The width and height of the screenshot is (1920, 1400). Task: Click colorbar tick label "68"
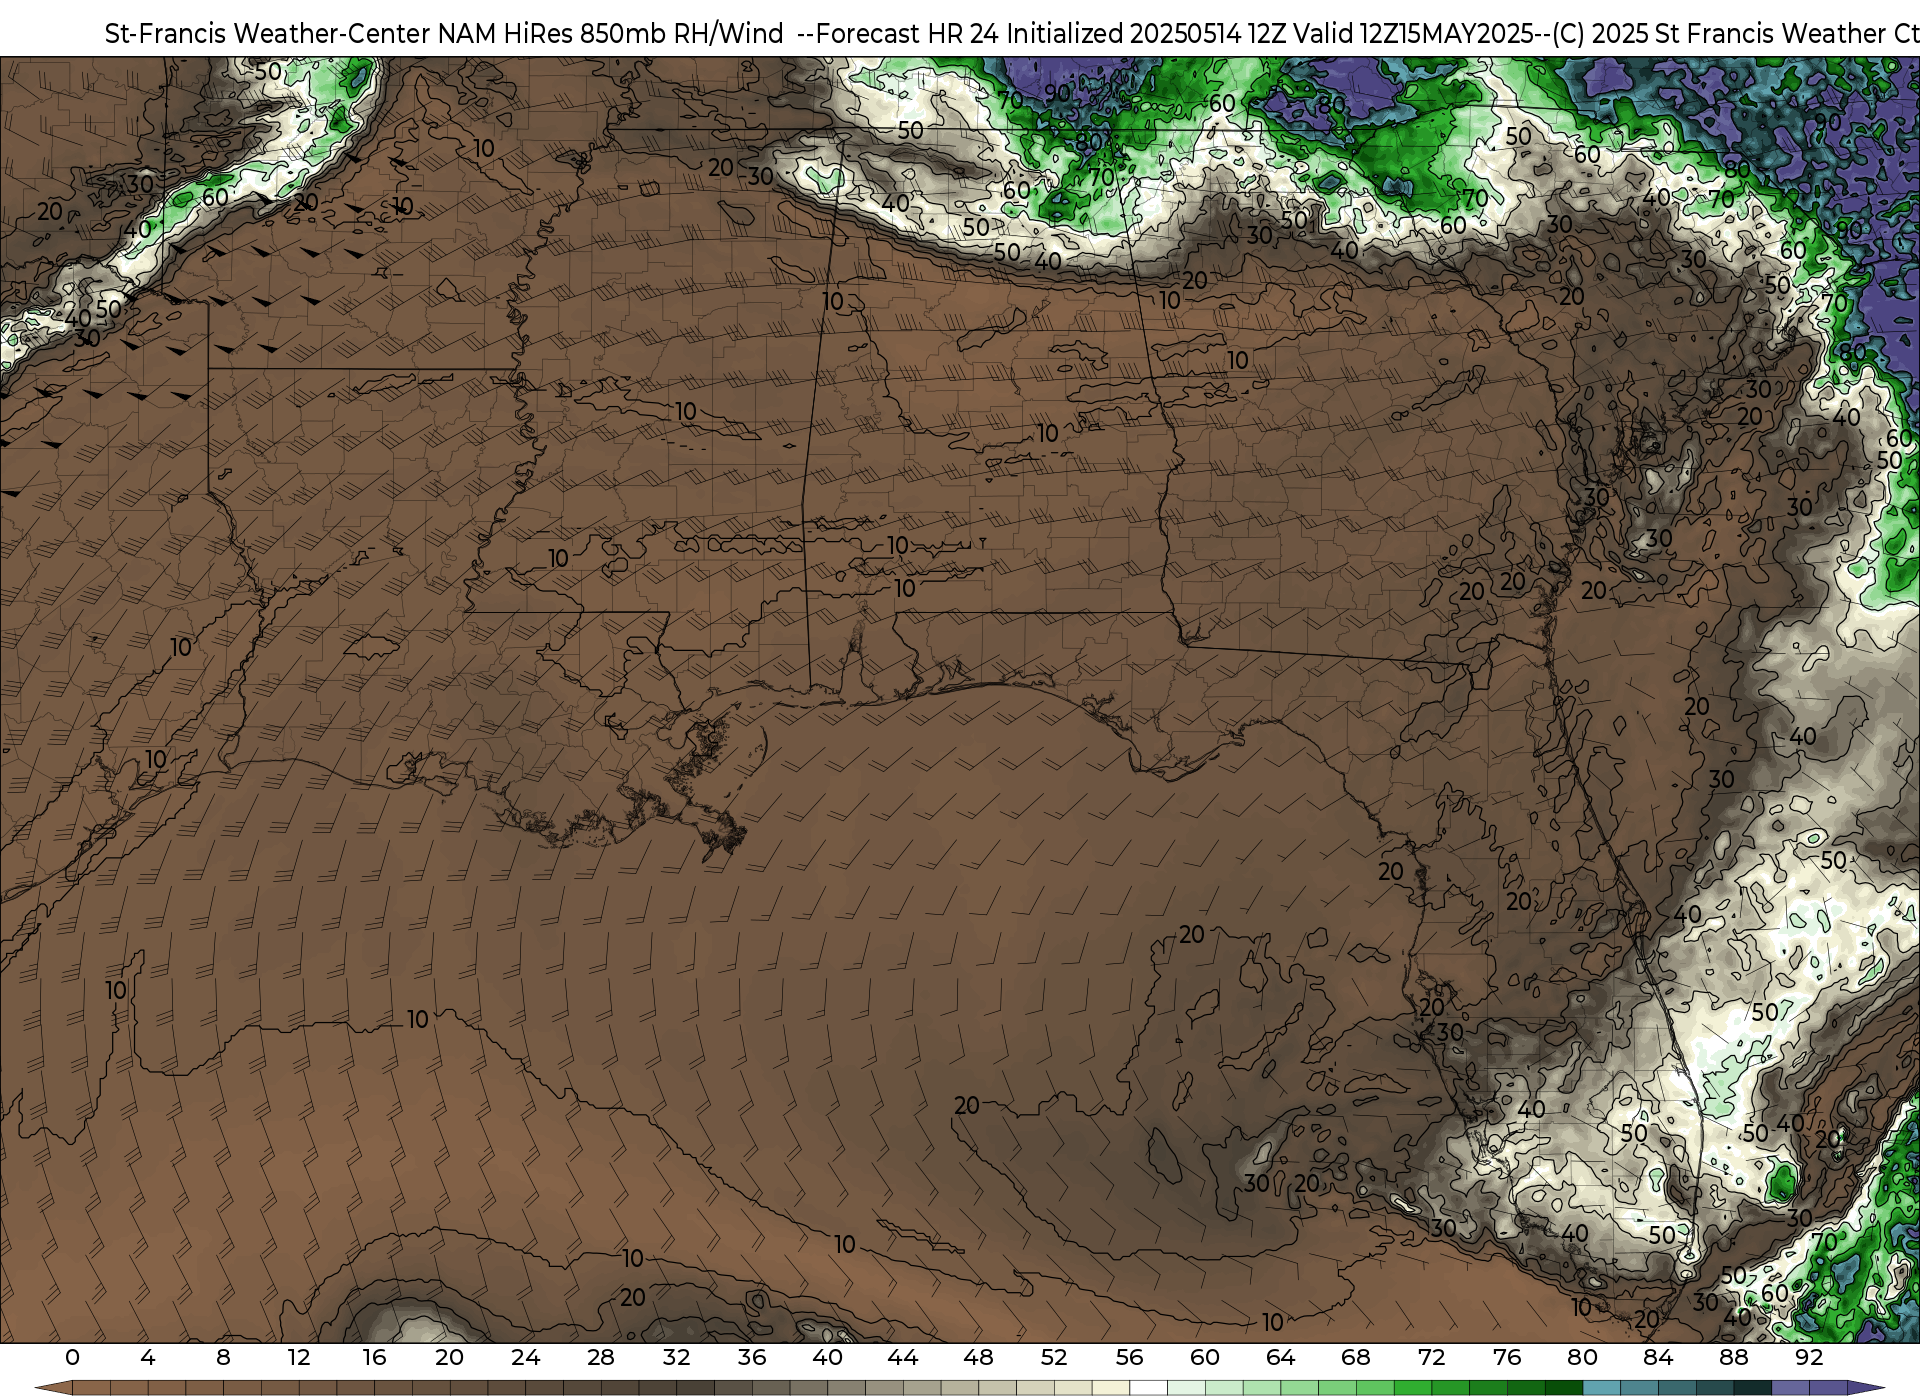1356,1358
